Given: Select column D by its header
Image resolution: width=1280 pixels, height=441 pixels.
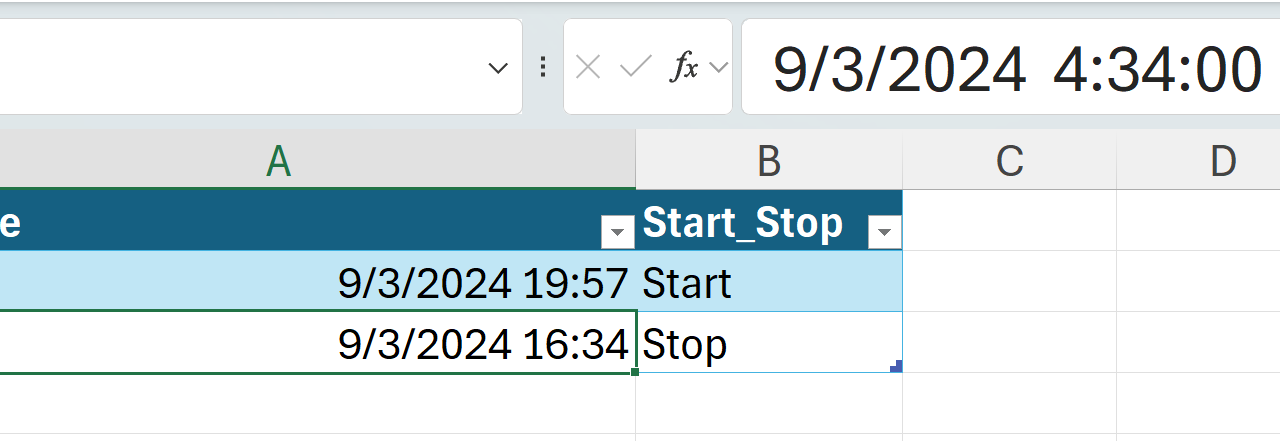Looking at the screenshot, I should [1222, 161].
